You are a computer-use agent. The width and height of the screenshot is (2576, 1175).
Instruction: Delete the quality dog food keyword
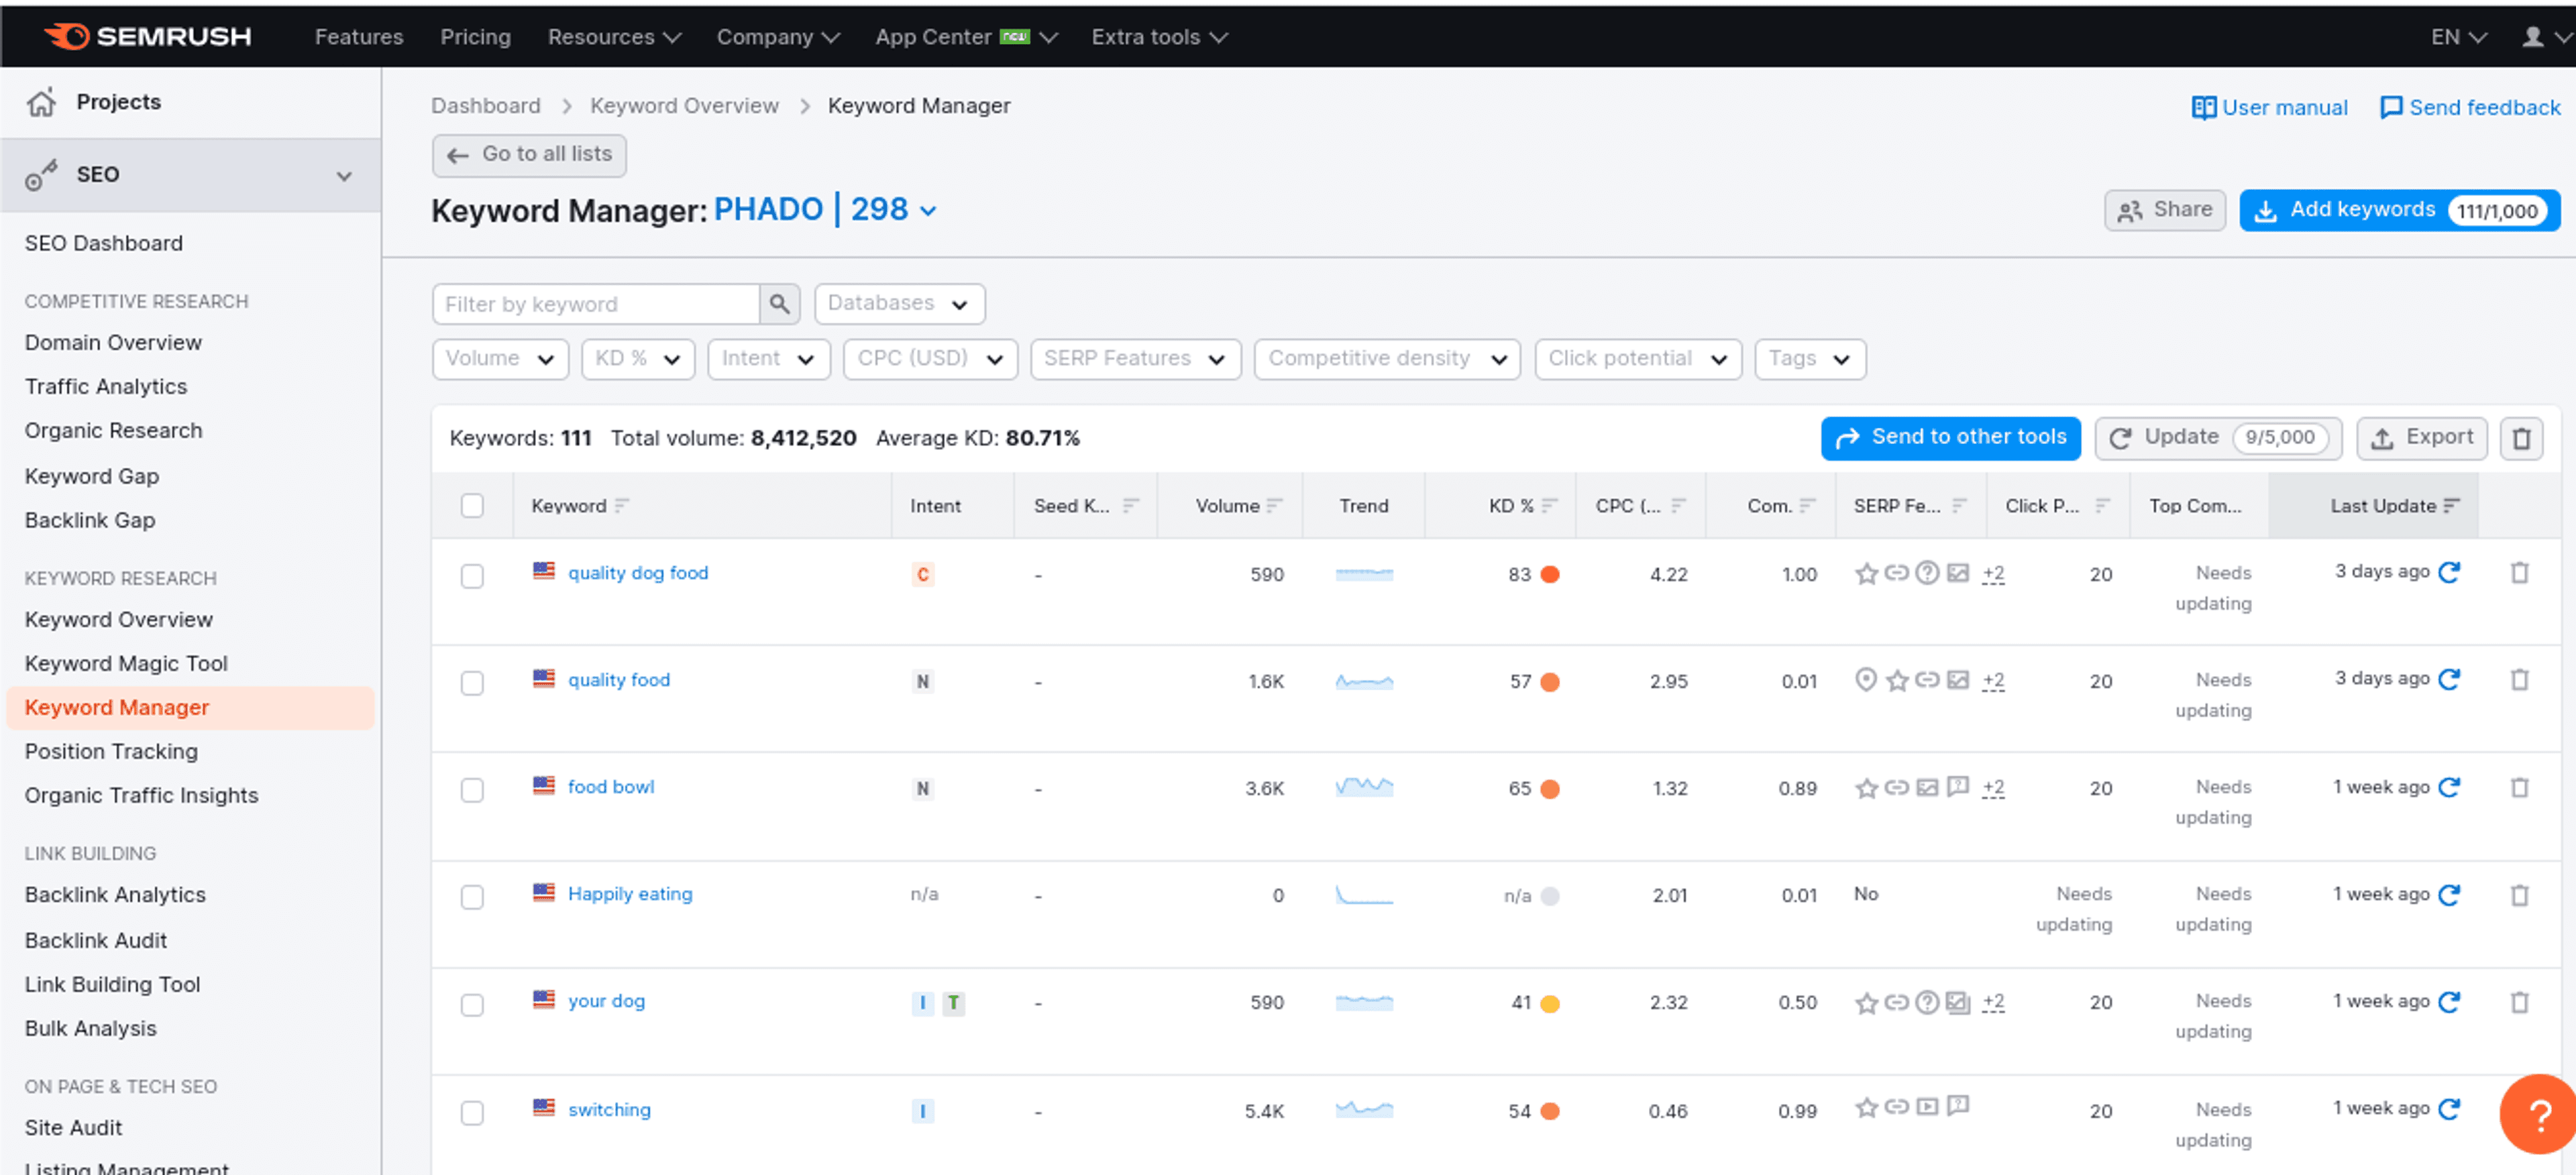click(x=2520, y=572)
